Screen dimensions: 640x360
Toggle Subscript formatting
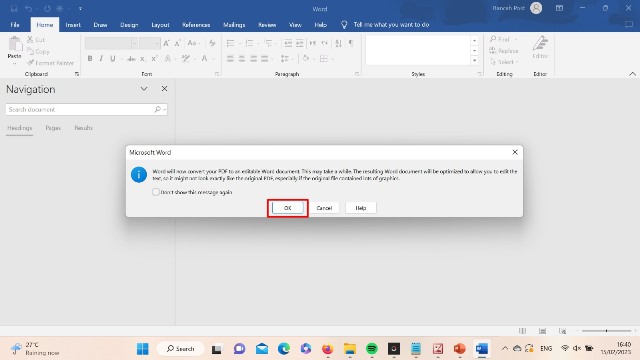click(142, 59)
